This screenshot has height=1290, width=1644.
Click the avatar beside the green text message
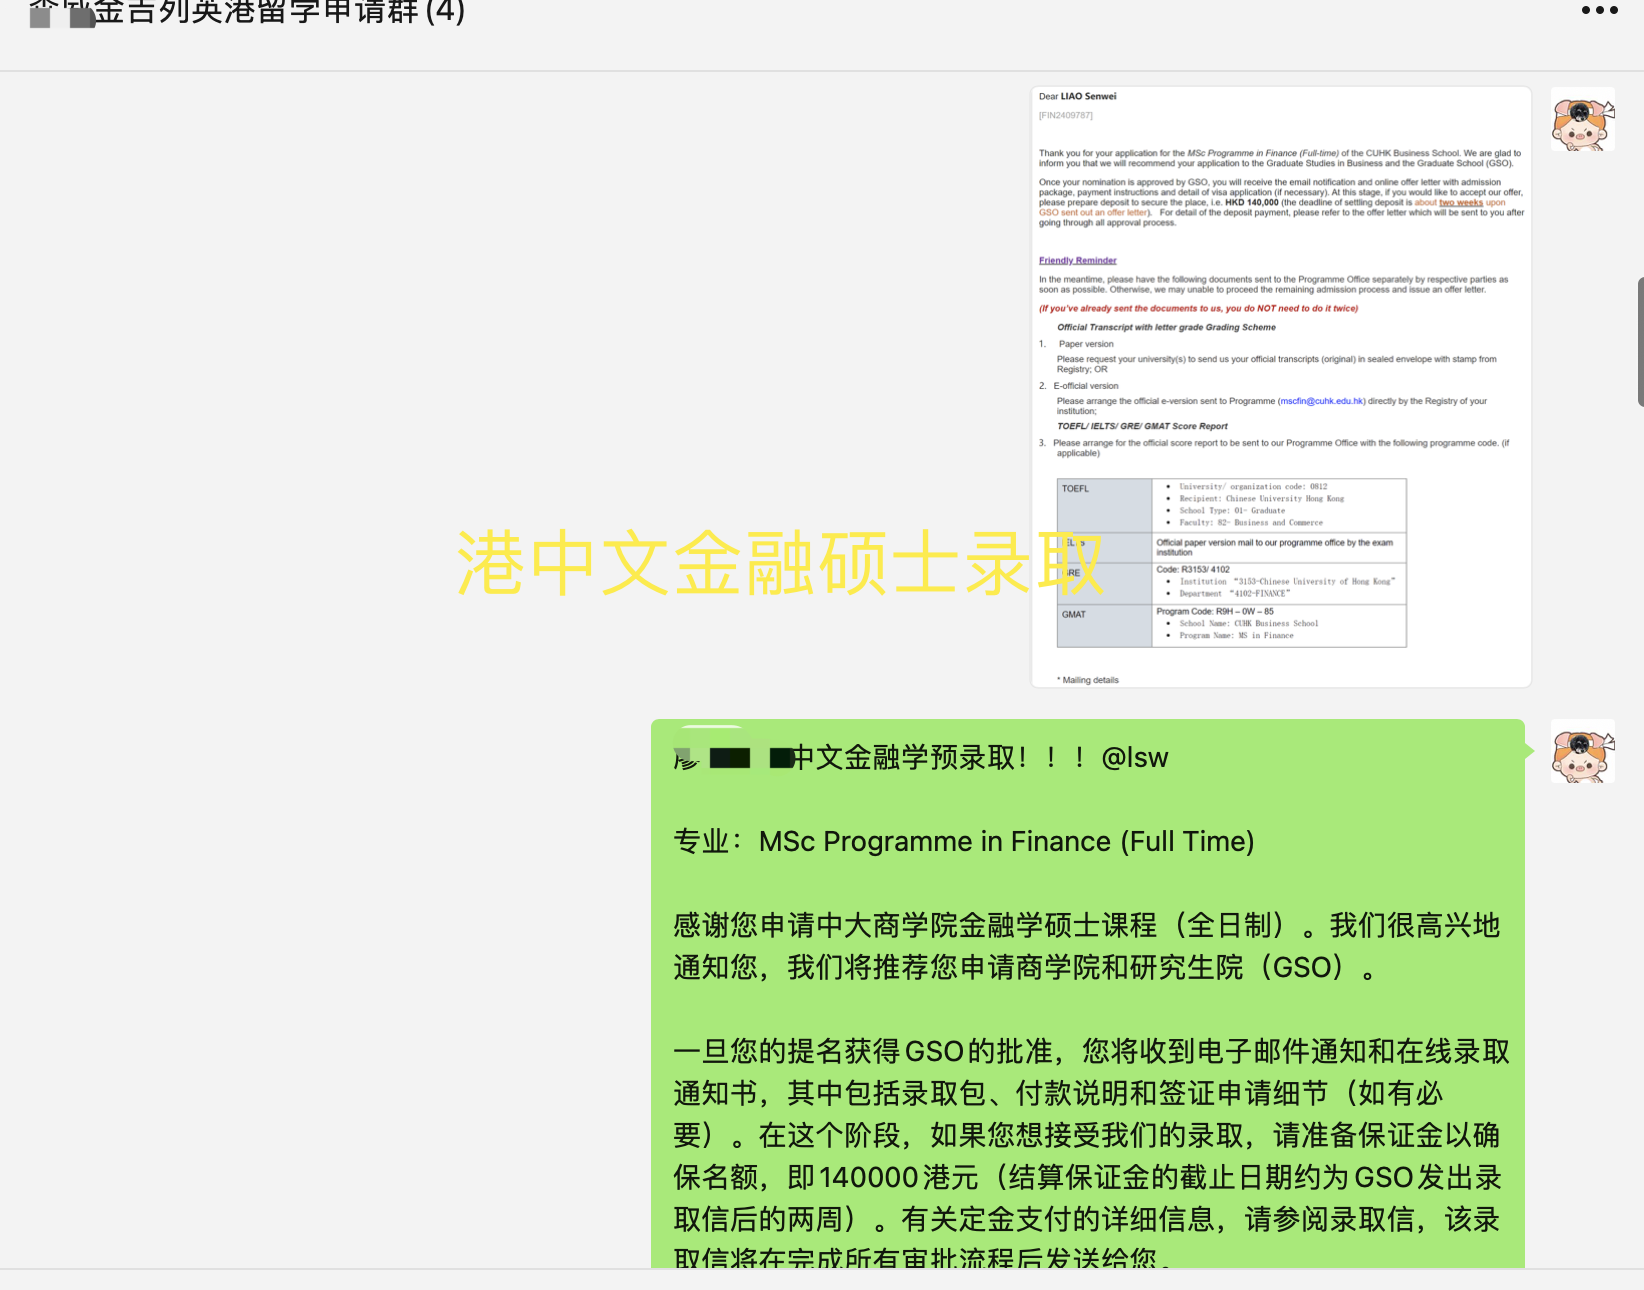(1582, 752)
